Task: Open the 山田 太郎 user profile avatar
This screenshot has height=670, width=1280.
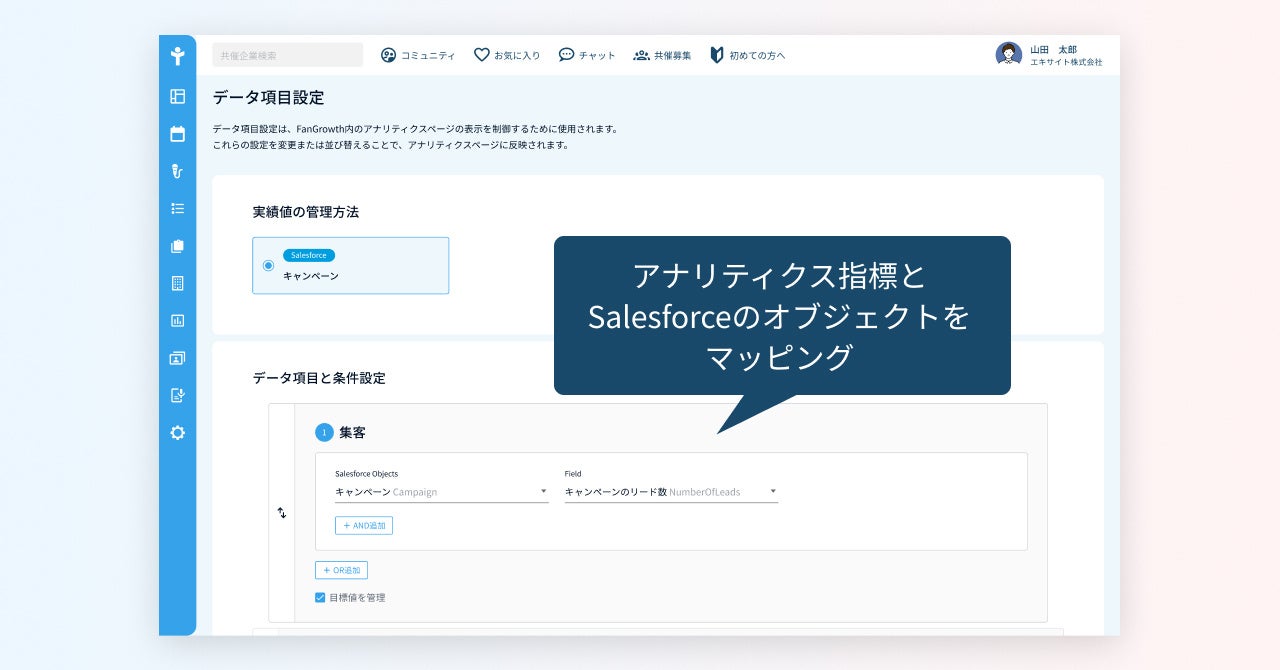Action: tap(1008, 54)
